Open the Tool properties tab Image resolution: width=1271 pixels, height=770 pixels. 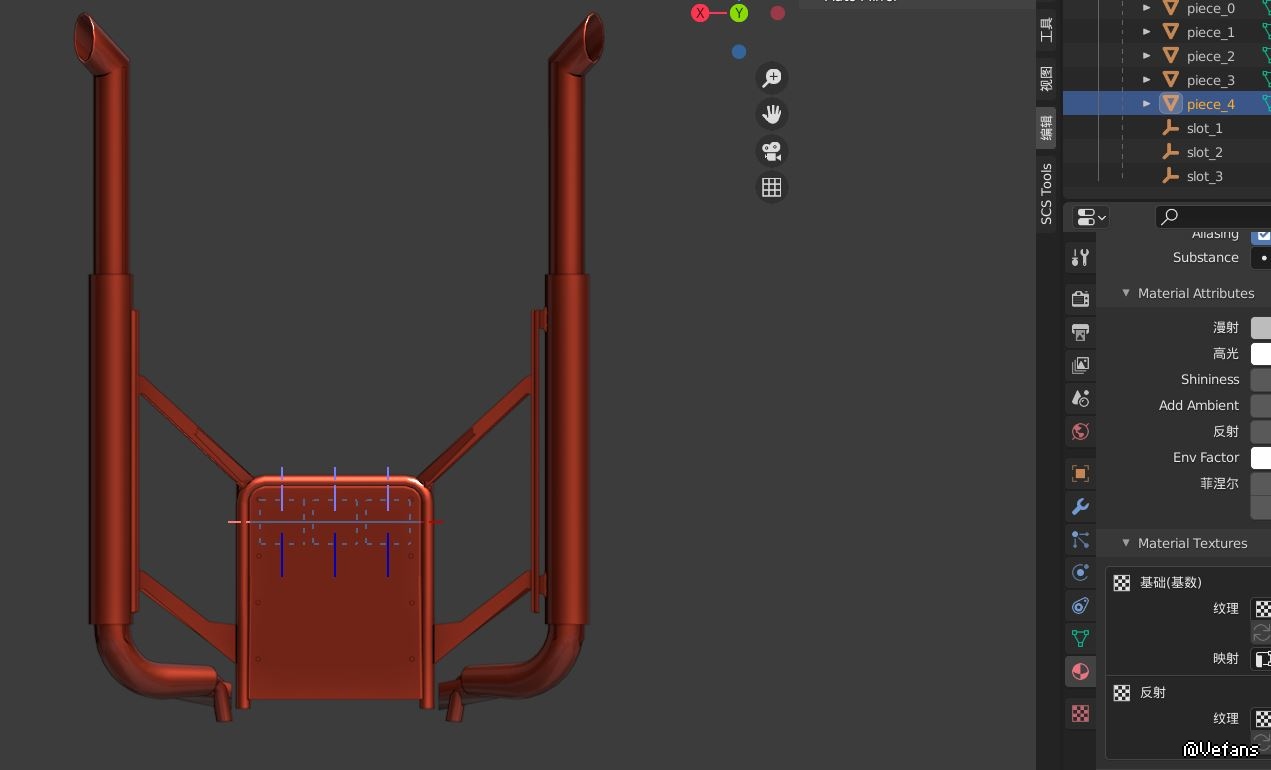coord(1080,258)
